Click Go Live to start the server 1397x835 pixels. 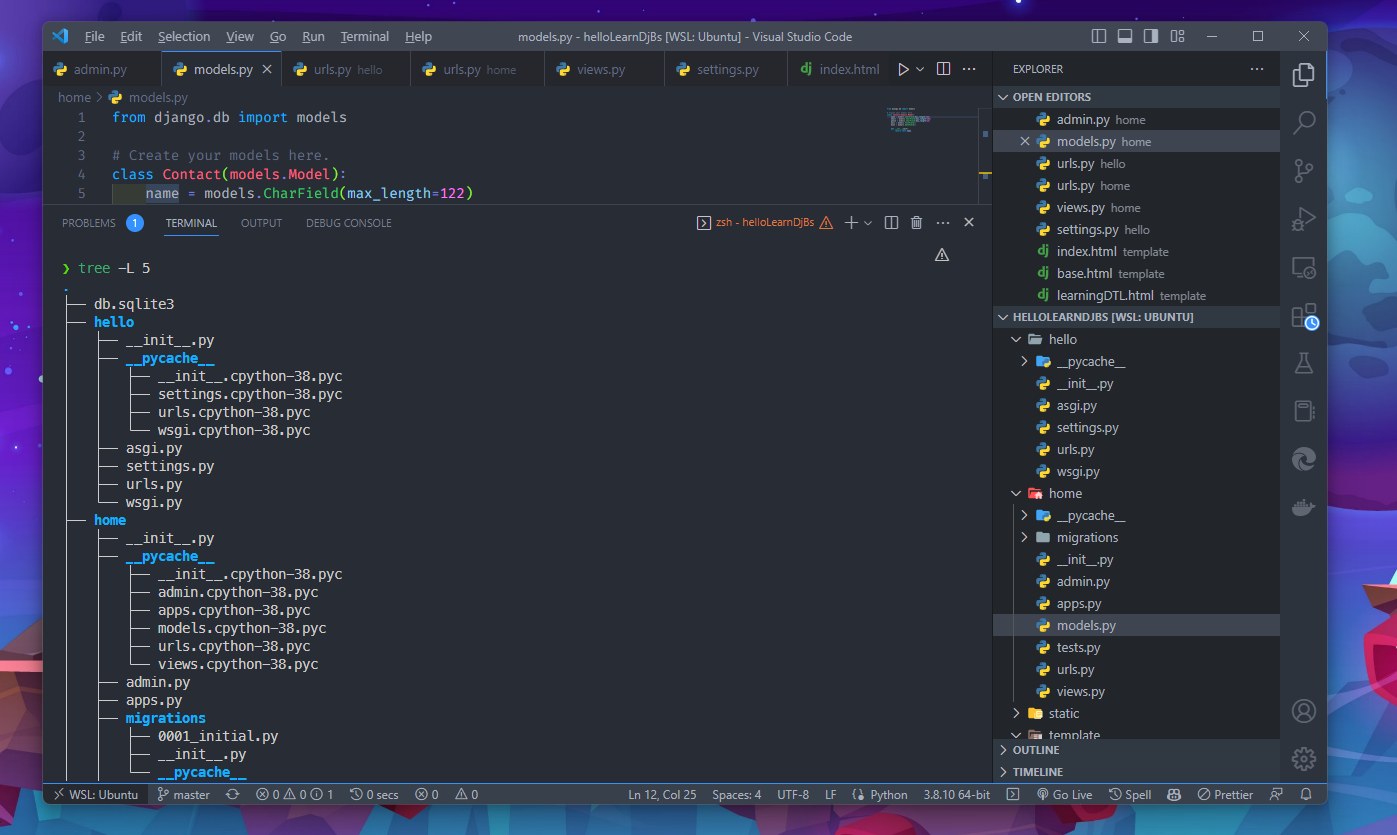coord(1064,794)
